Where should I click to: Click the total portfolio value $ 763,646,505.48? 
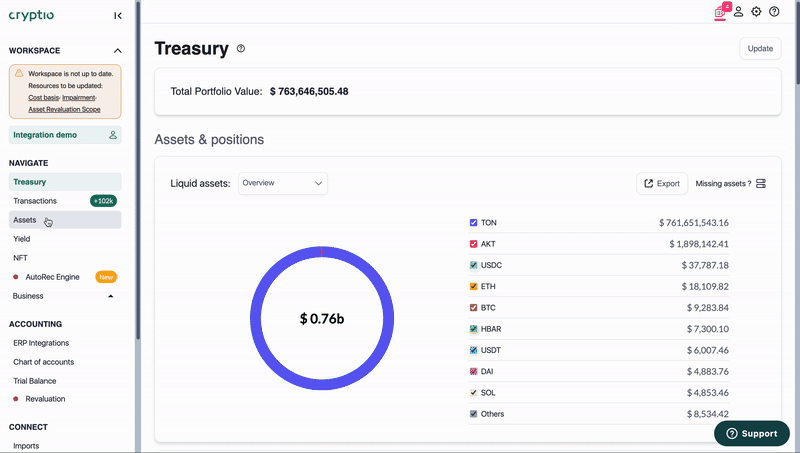[309, 92]
